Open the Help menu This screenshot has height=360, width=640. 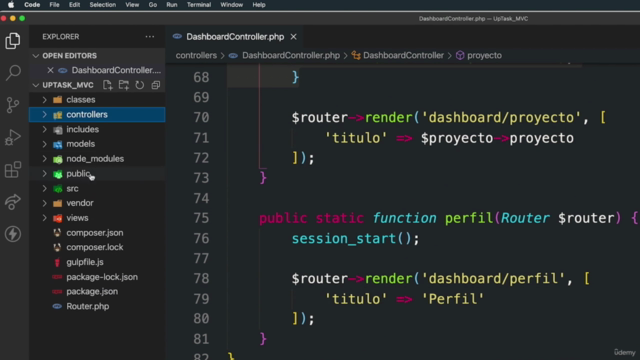pyautogui.click(x=259, y=5)
